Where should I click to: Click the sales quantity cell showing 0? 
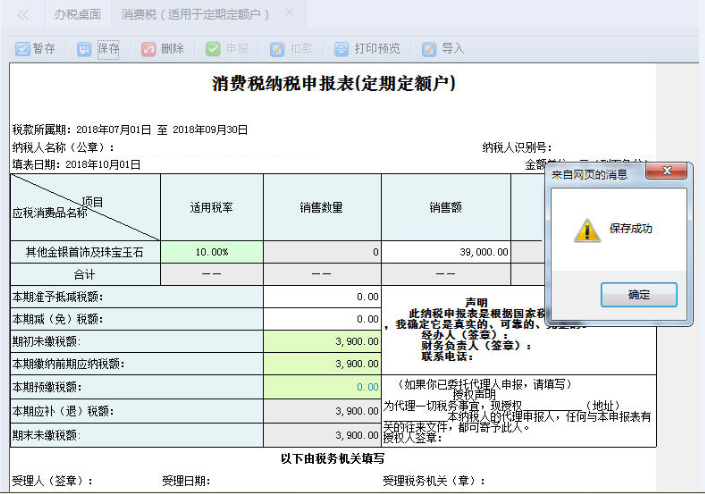tap(321, 252)
